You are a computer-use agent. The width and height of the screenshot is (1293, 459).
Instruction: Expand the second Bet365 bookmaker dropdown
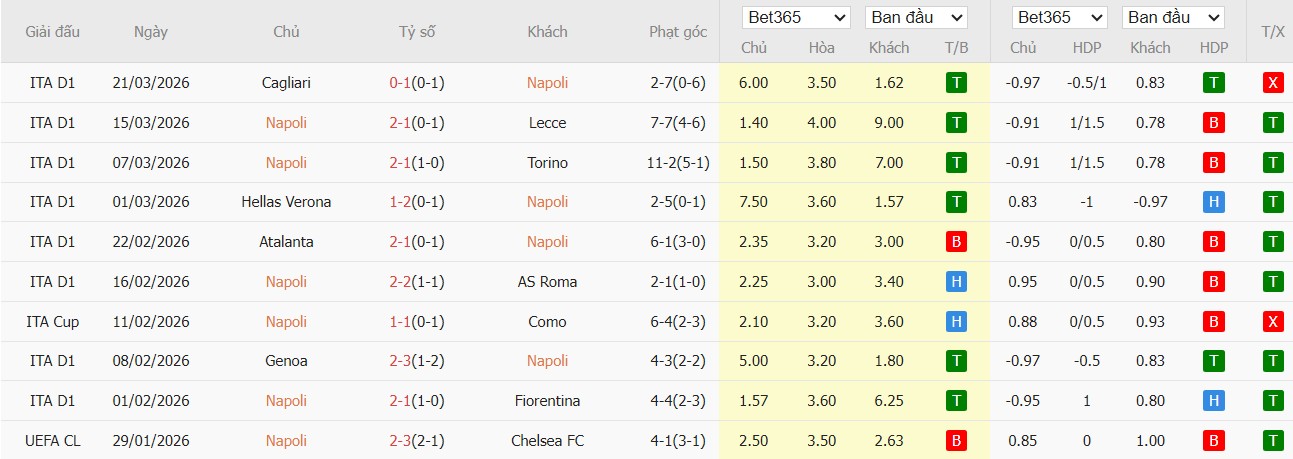pos(1059,18)
